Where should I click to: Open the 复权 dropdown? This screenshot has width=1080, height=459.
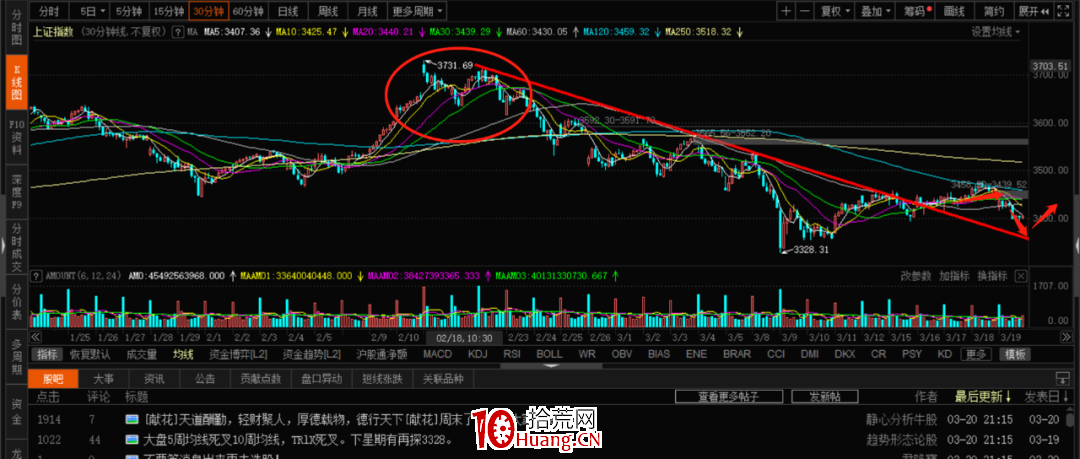point(835,11)
